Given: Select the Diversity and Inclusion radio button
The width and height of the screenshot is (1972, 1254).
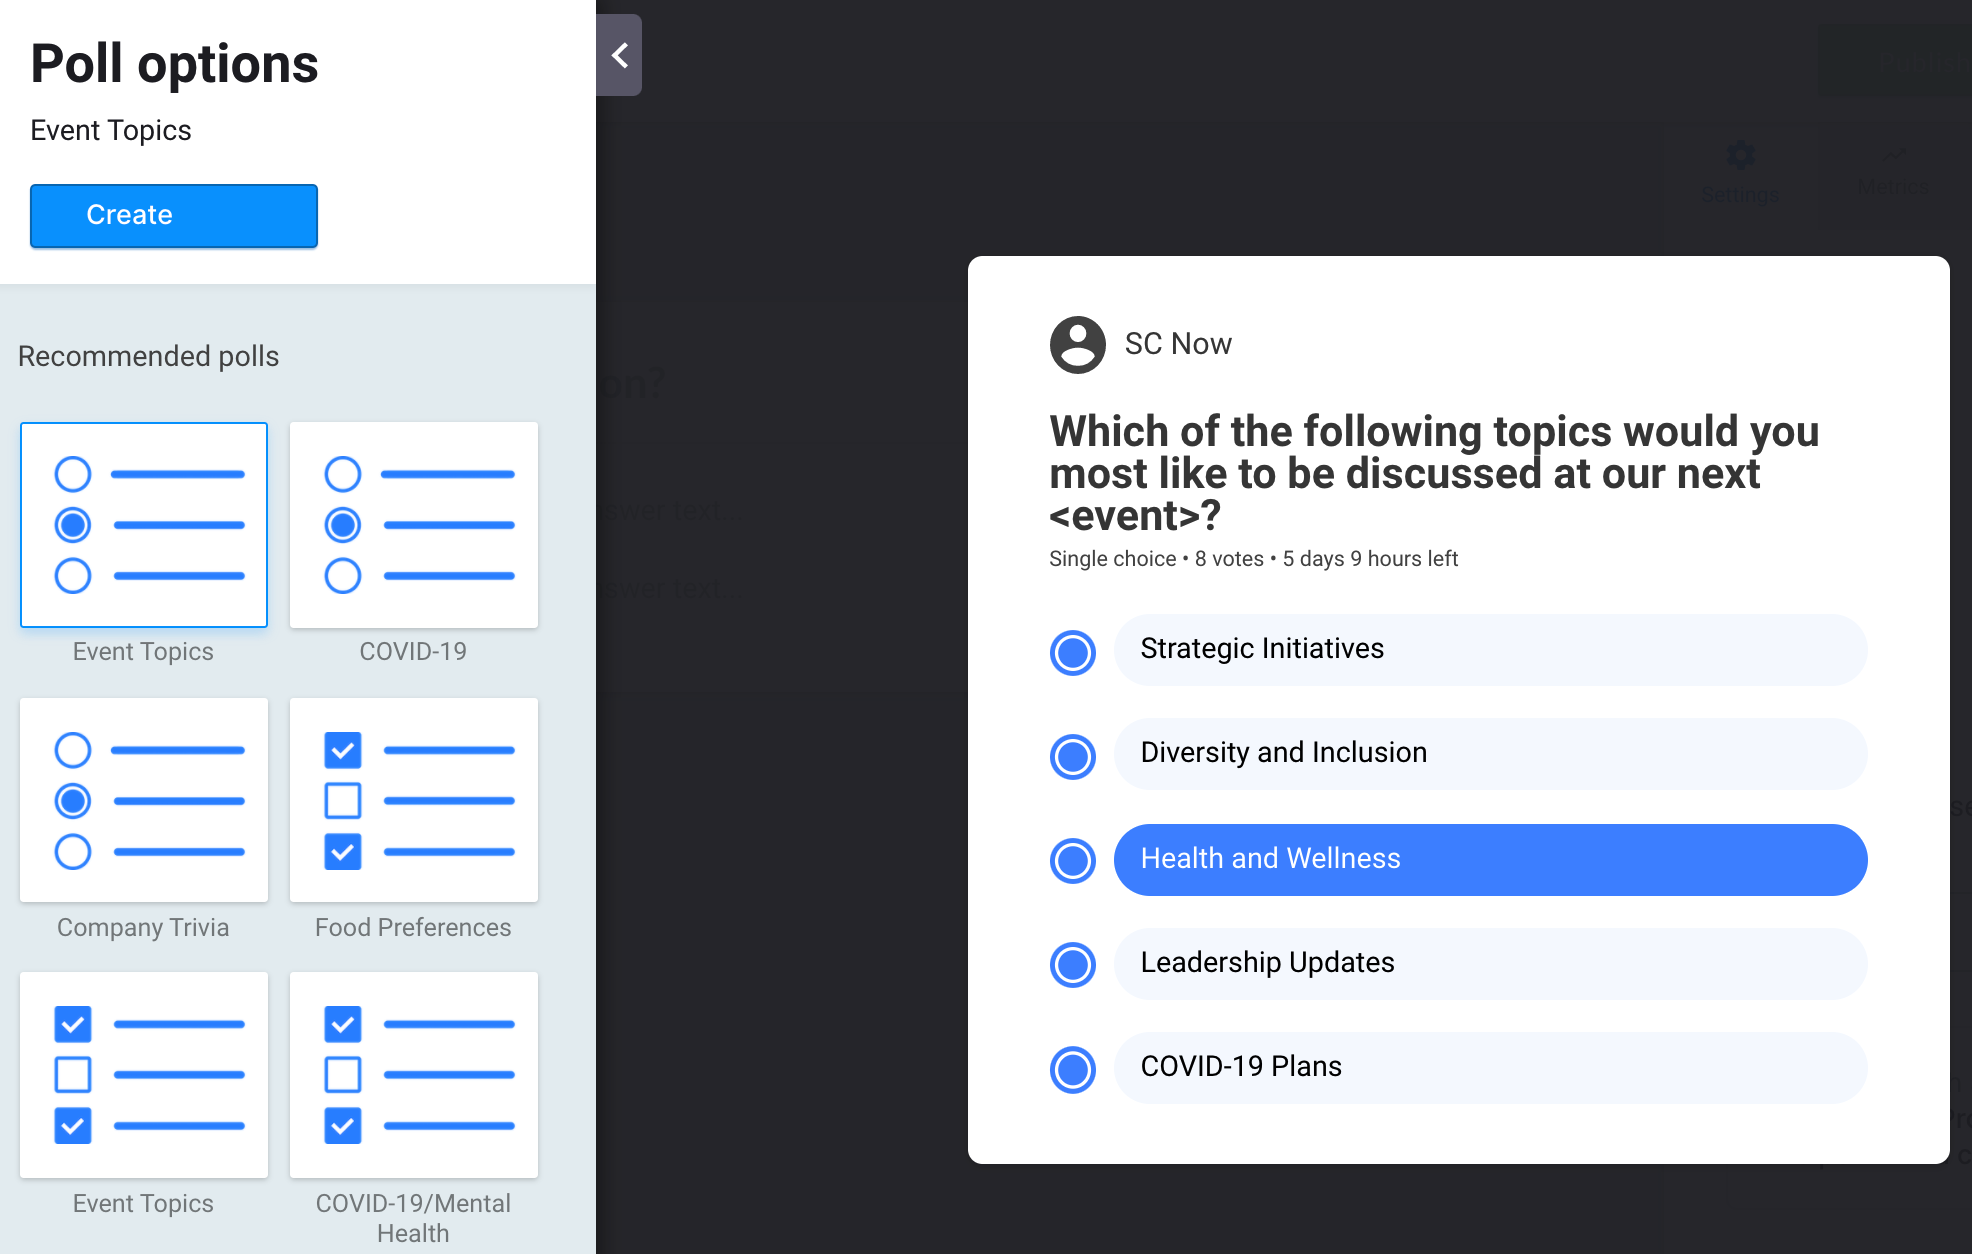Looking at the screenshot, I should (1073, 757).
